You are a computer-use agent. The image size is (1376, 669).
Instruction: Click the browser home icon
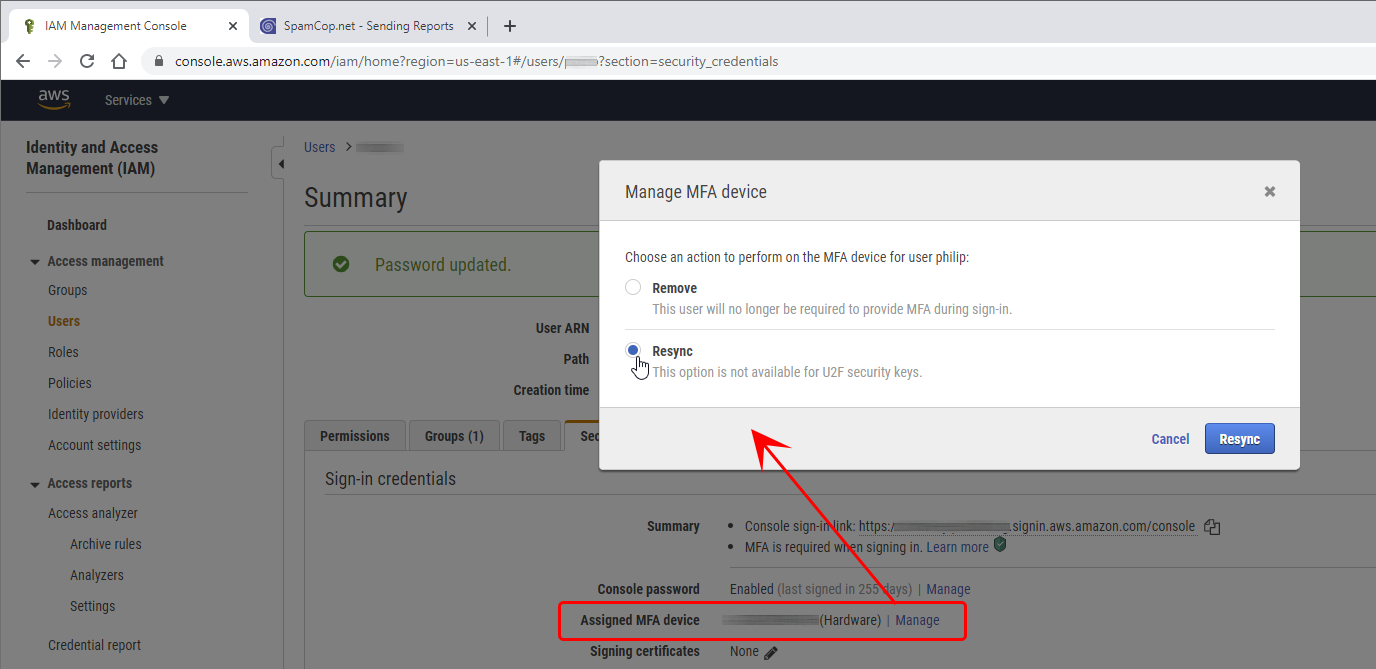point(119,61)
